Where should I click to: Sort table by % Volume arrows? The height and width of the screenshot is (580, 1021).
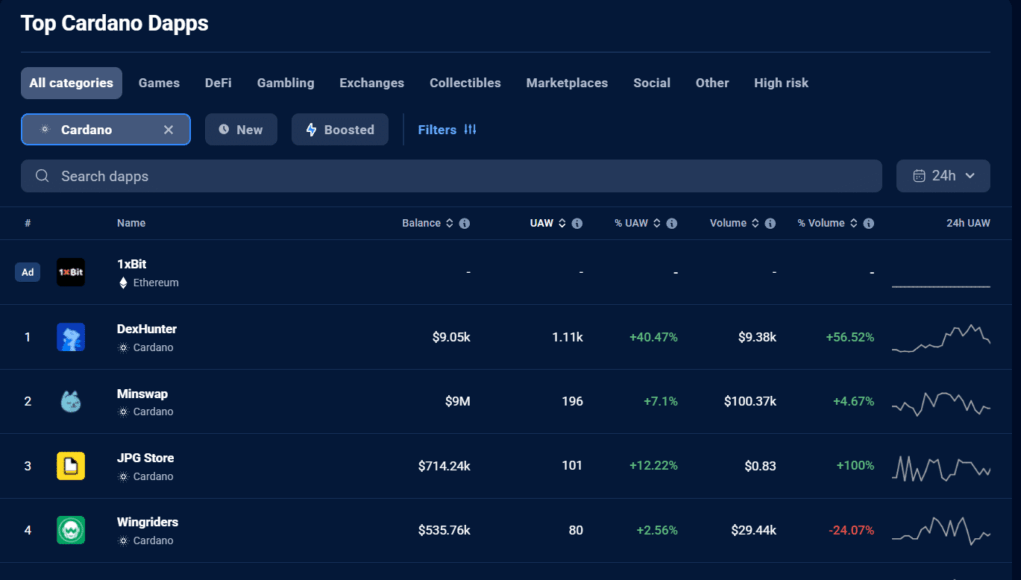pyautogui.click(x=854, y=223)
